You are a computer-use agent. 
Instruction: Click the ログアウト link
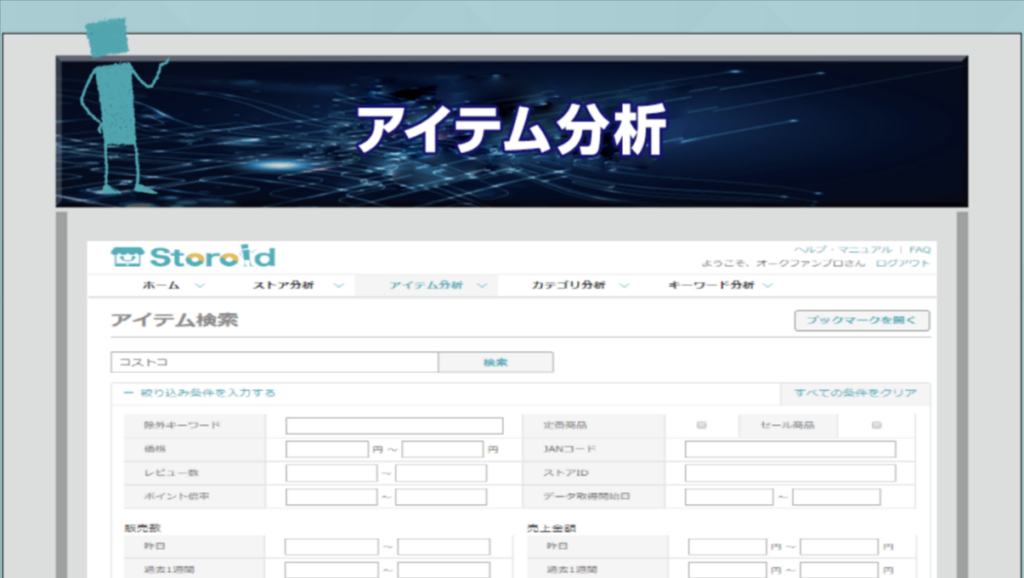903,263
